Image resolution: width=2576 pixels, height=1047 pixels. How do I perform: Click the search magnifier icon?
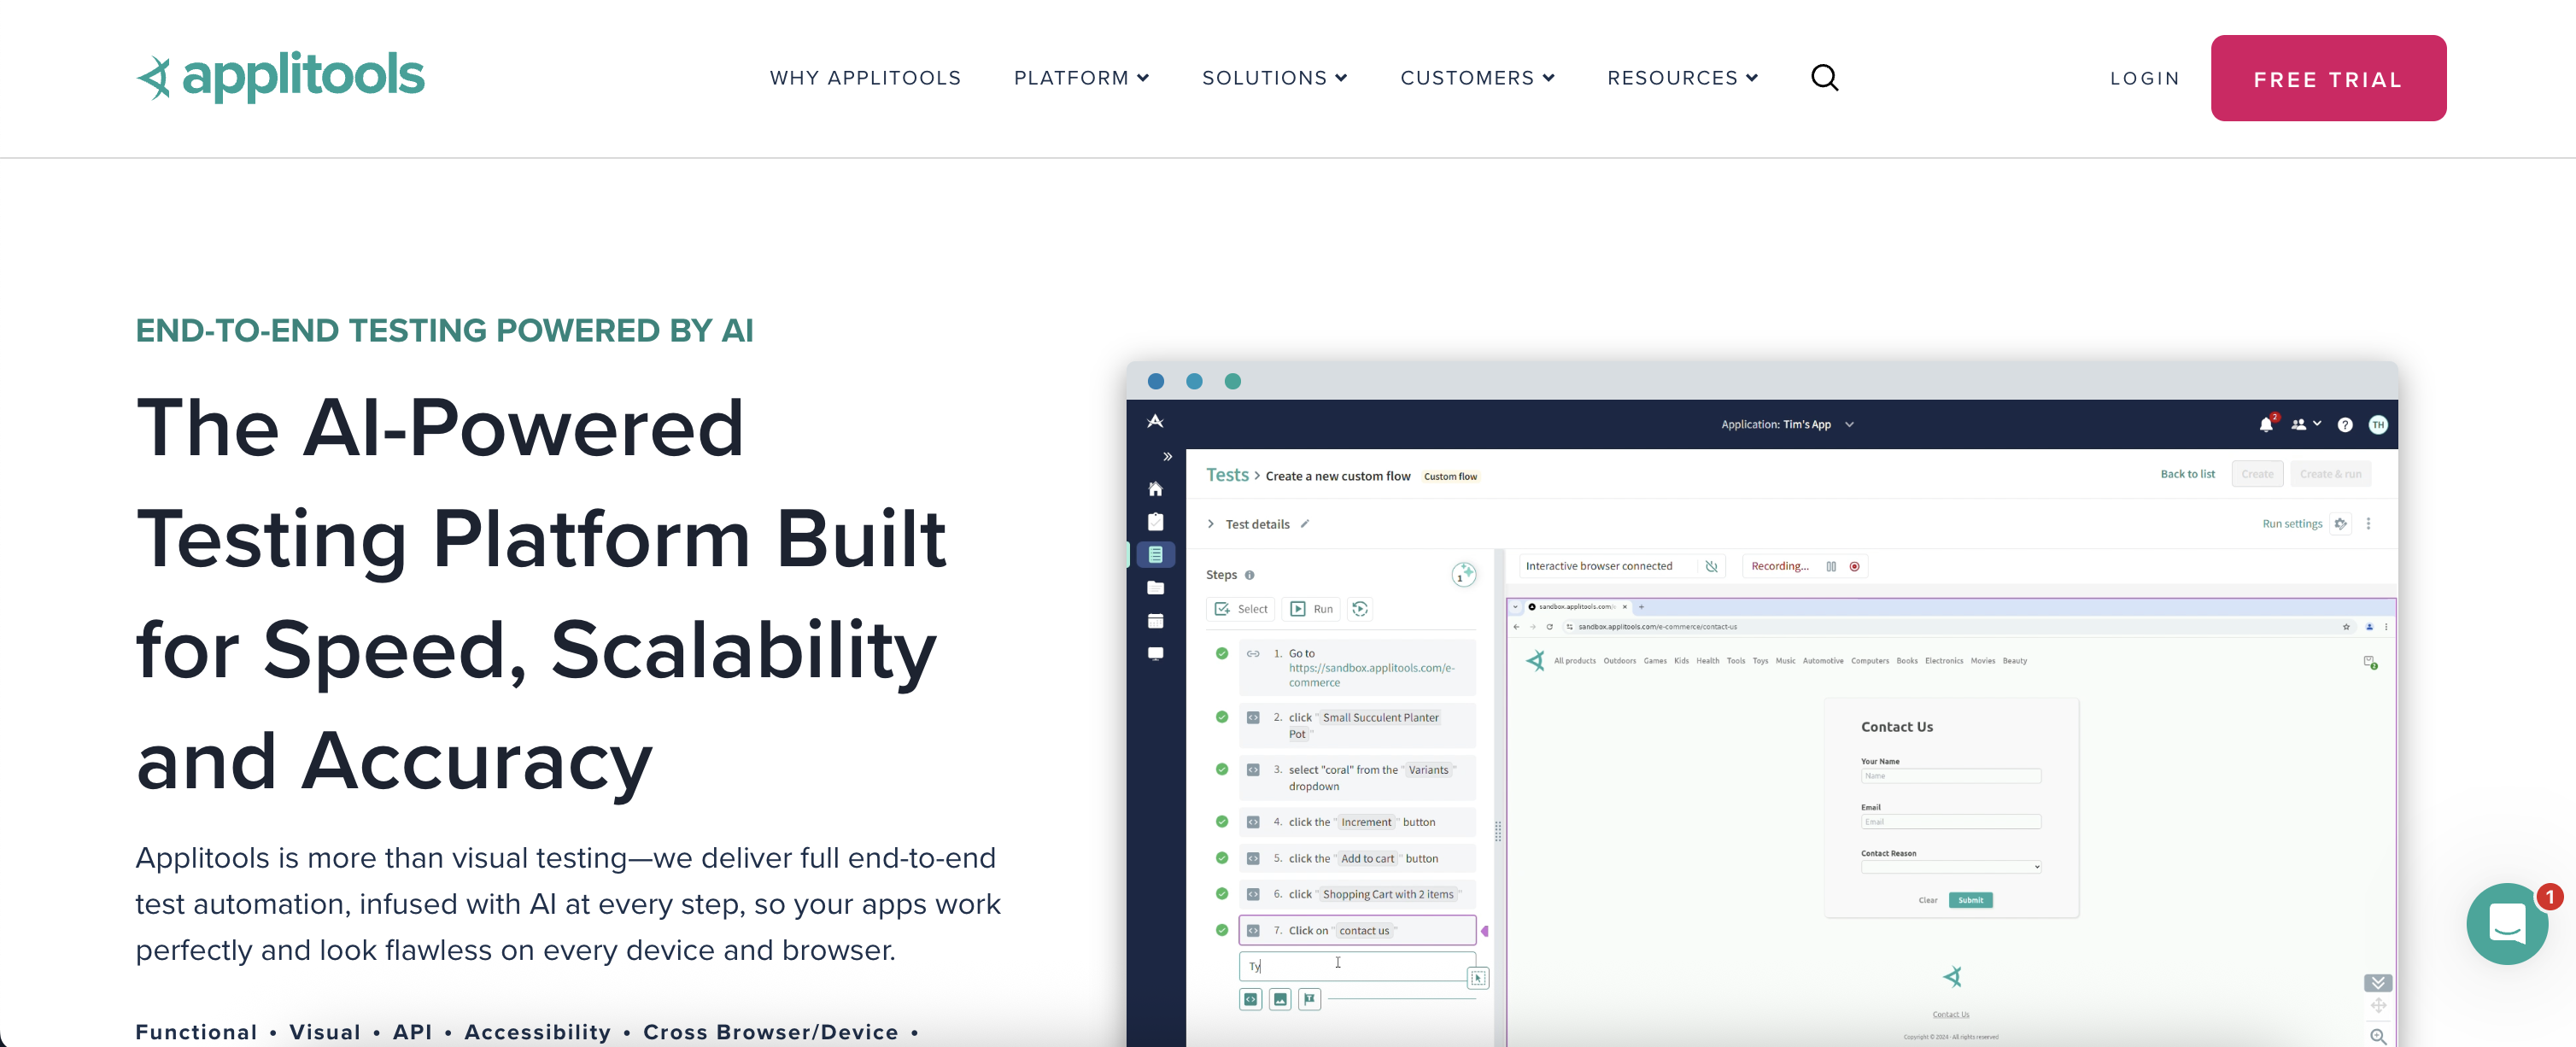(x=1824, y=78)
